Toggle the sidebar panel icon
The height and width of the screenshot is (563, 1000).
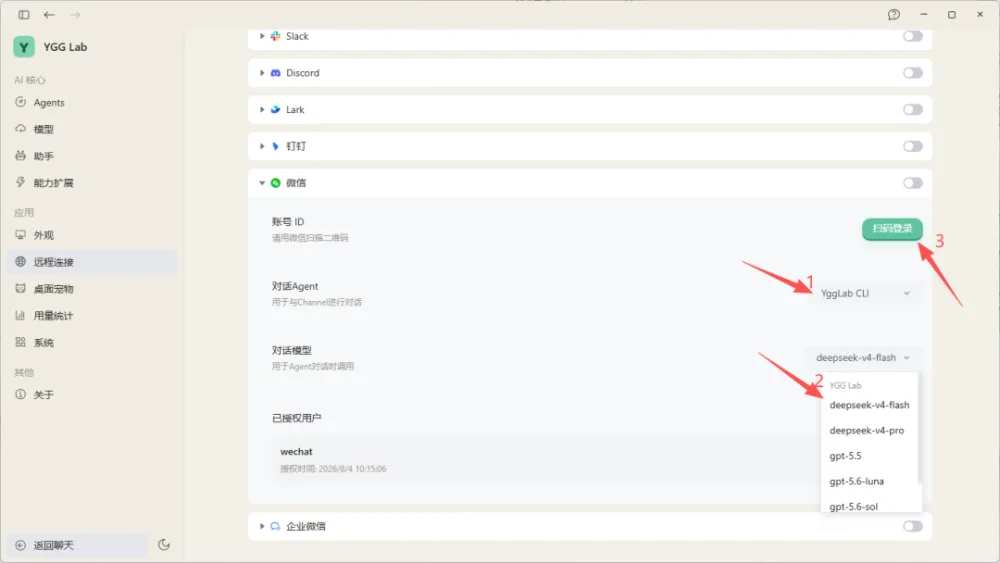click(24, 15)
